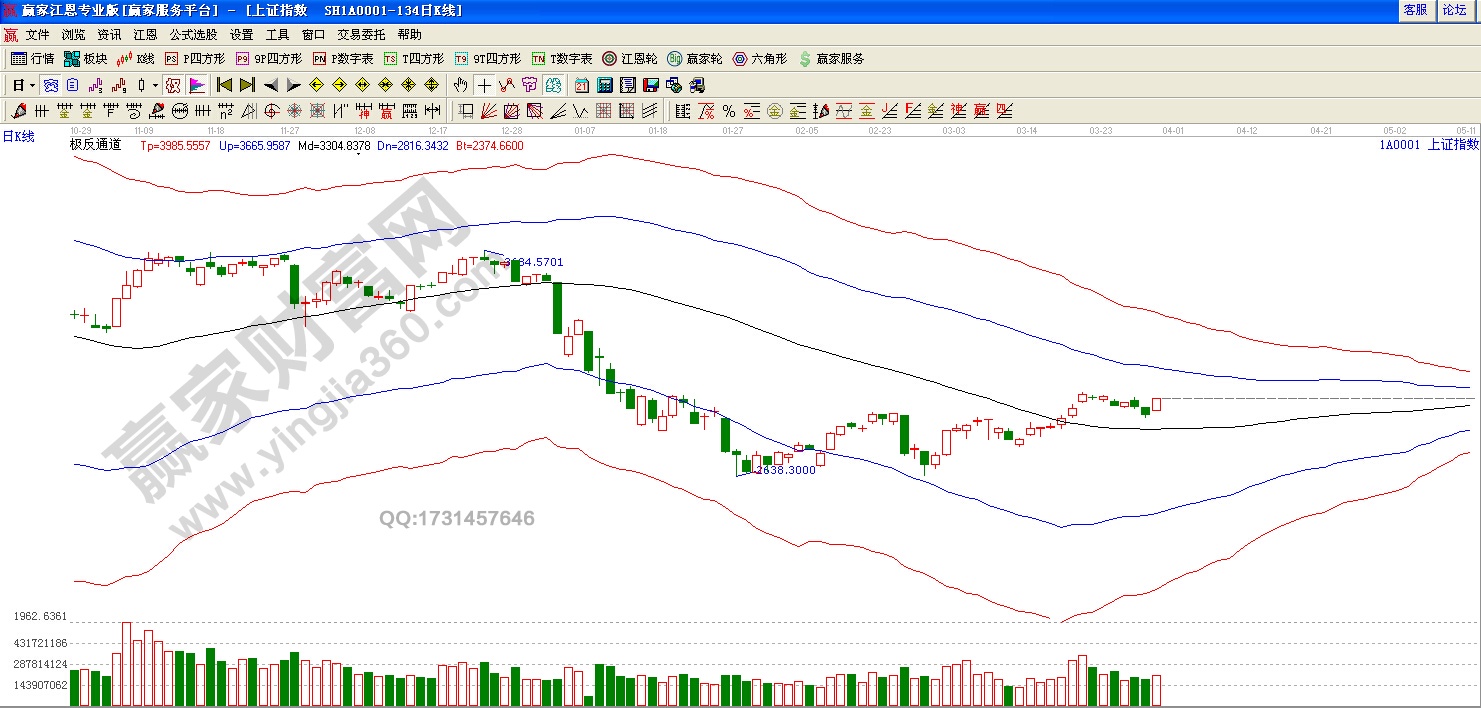1481x708 pixels.
Task: Jump to the first bar with skip-to-start icon
Action: 225,85
